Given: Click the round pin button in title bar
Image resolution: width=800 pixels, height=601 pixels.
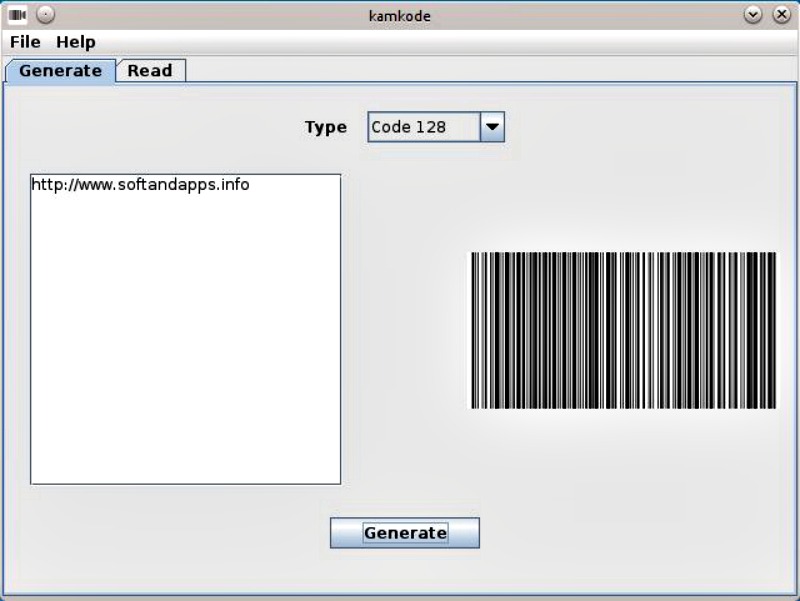Looking at the screenshot, I should pos(45,15).
